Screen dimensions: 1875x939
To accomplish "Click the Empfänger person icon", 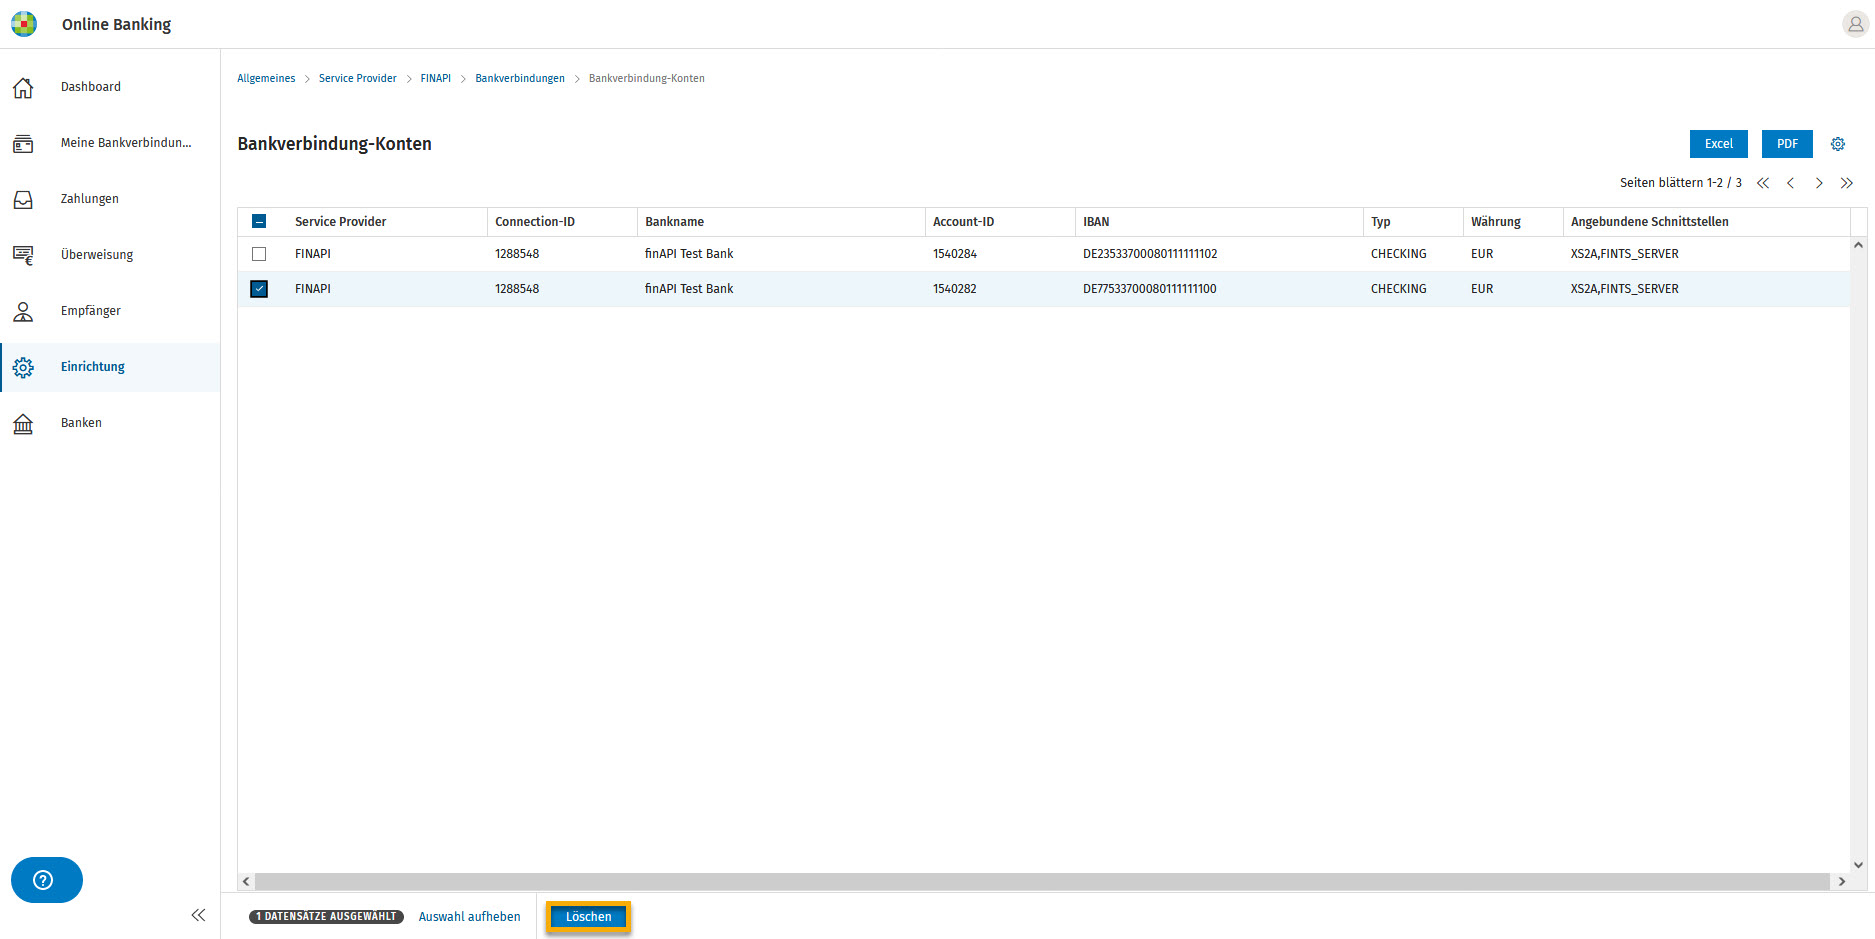I will coord(23,312).
